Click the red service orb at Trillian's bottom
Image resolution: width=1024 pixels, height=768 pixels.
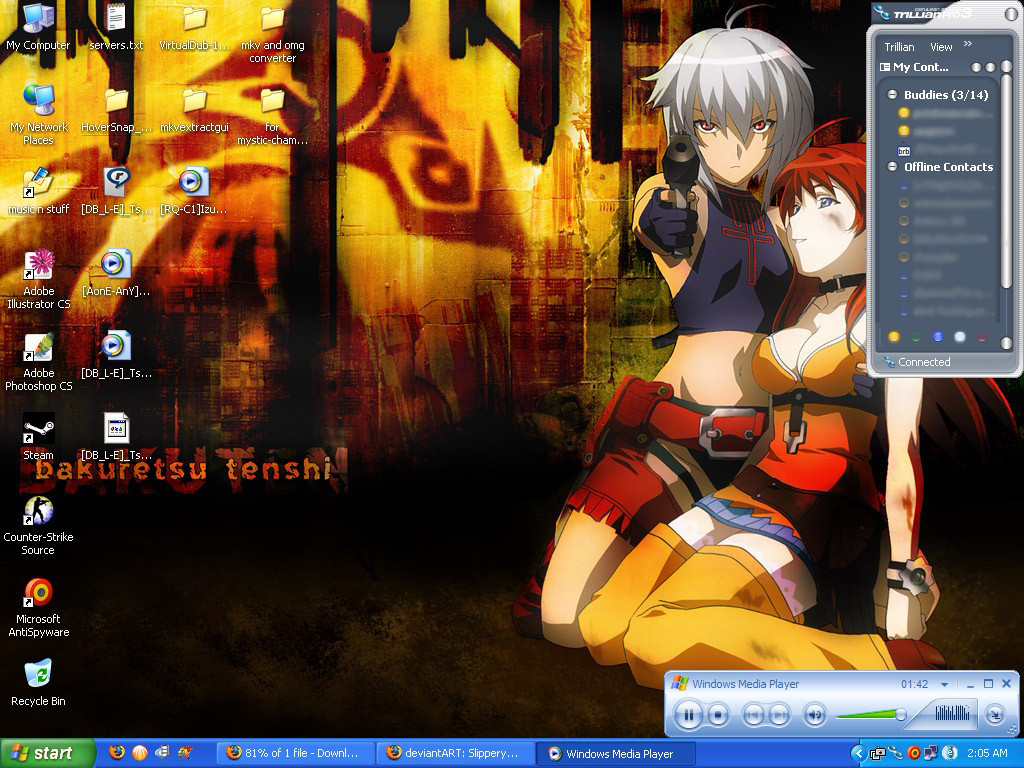982,337
